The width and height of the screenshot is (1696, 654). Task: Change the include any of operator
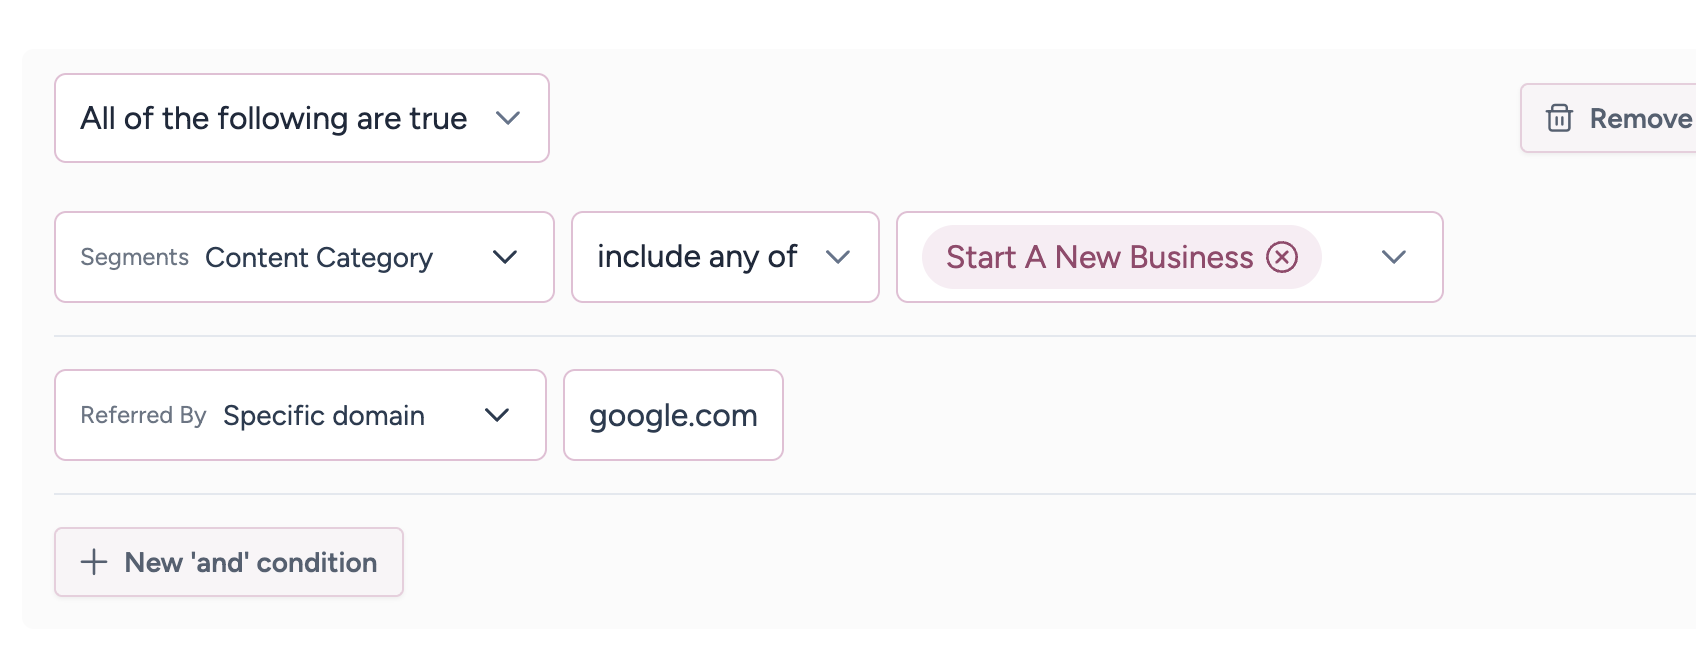click(697, 257)
